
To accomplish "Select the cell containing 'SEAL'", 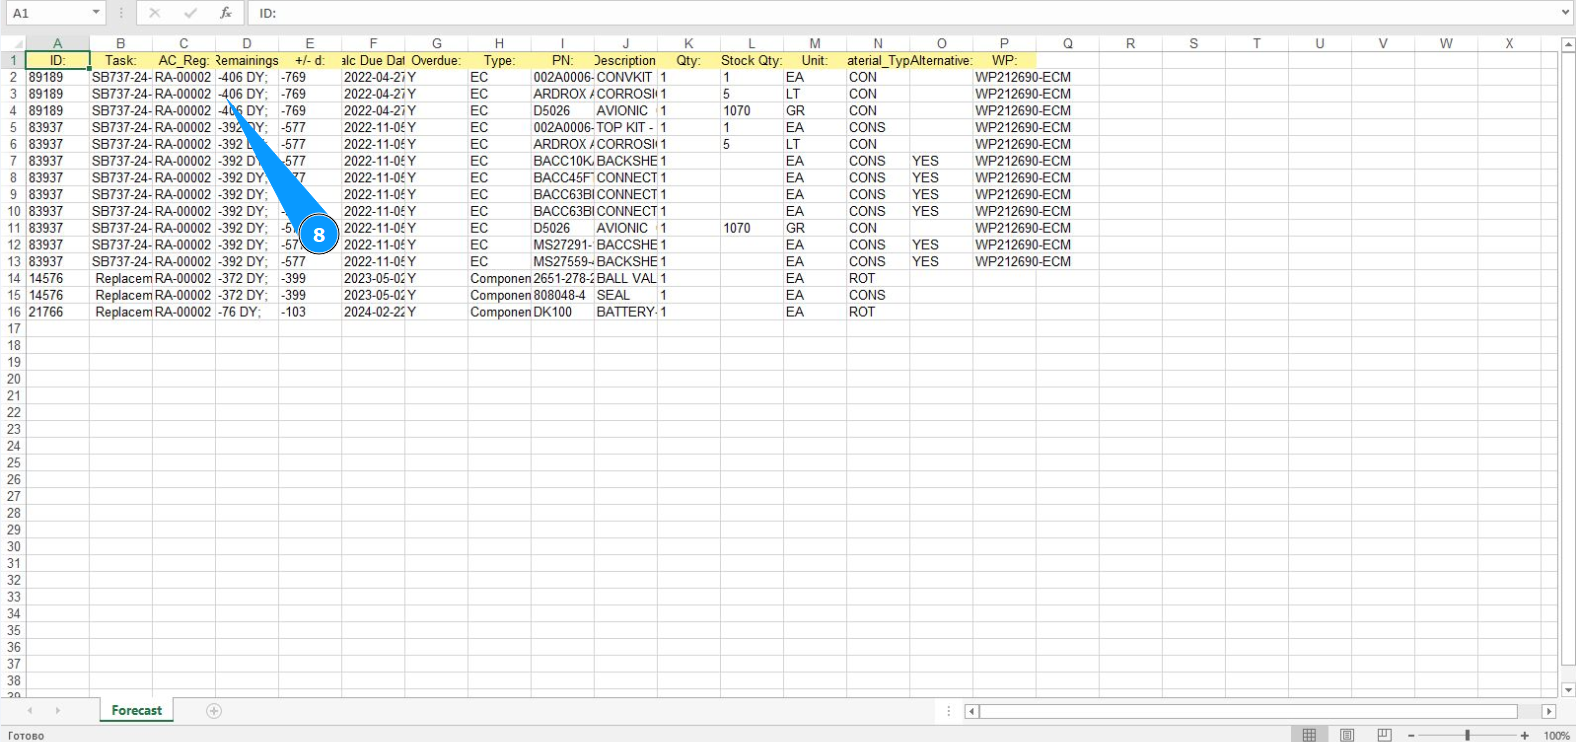I will click(x=625, y=295).
